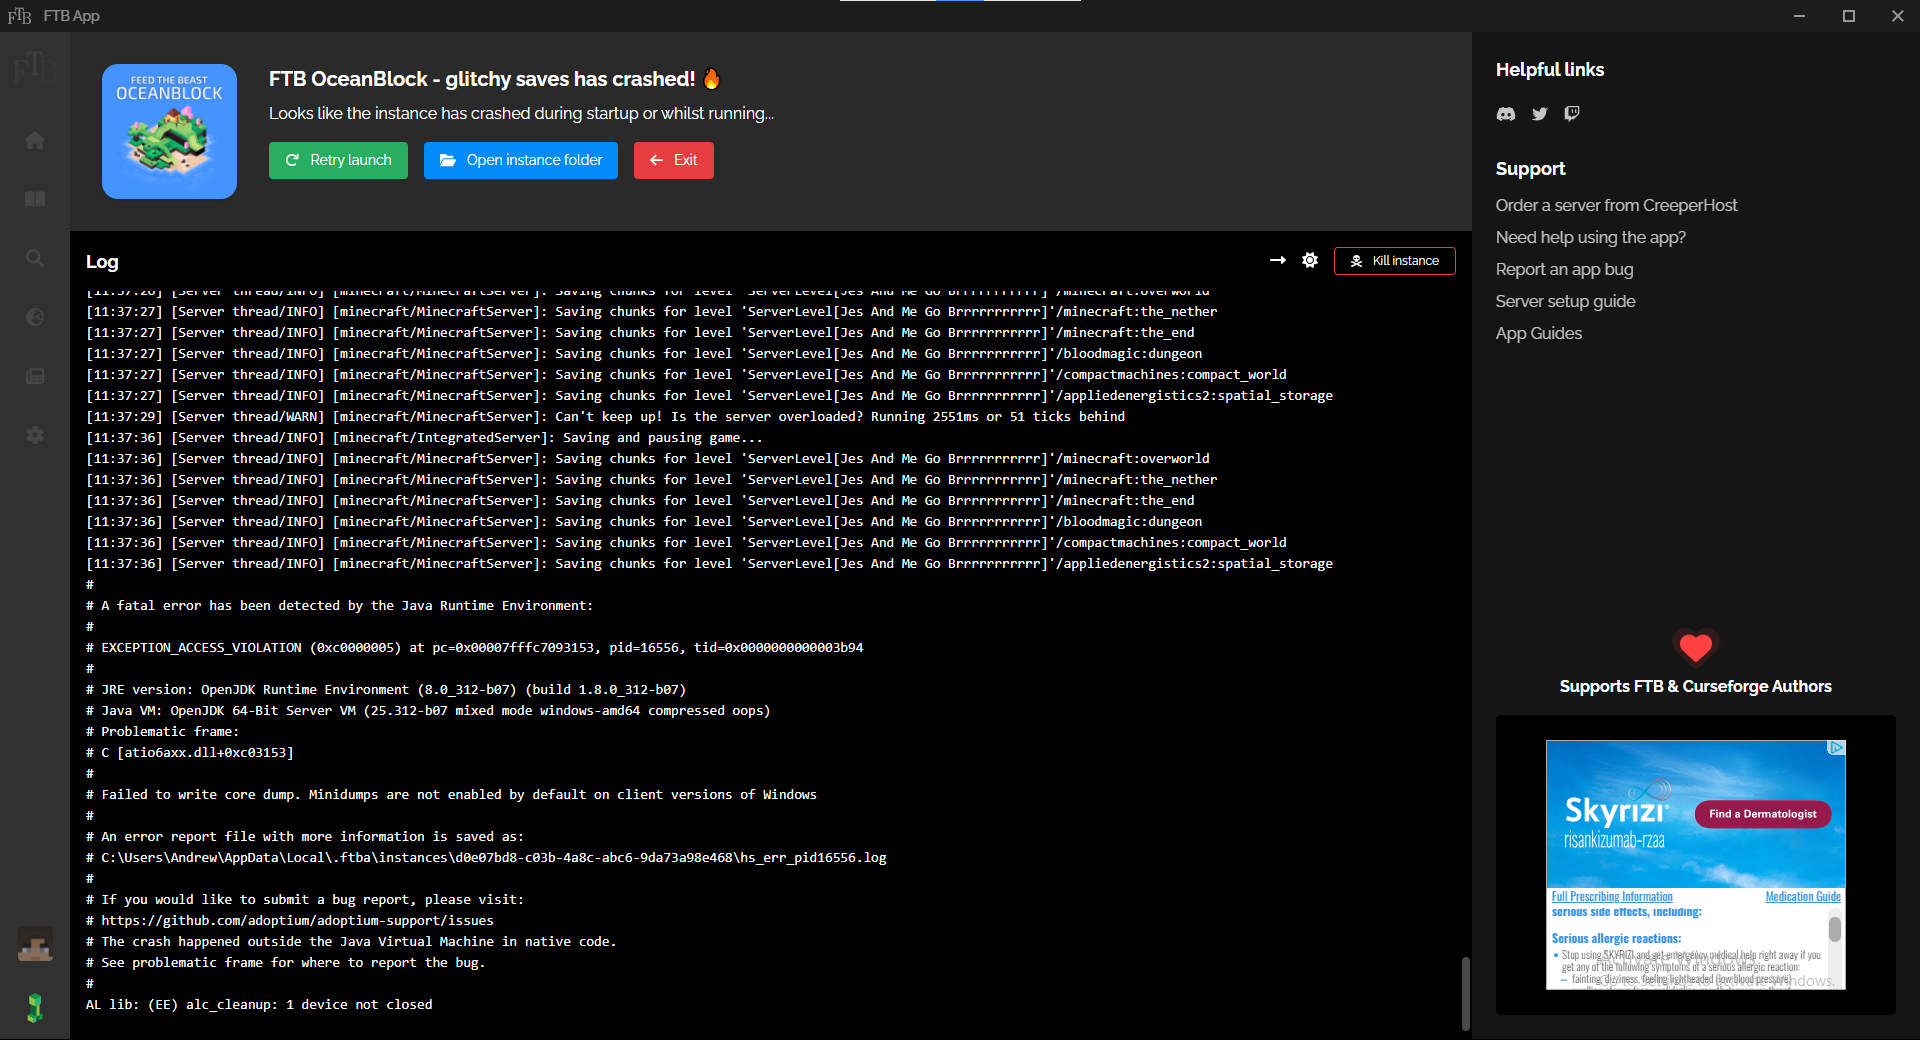Open app Settings via the sidebar gear
Screen dimensions: 1920x1040
tap(35, 435)
